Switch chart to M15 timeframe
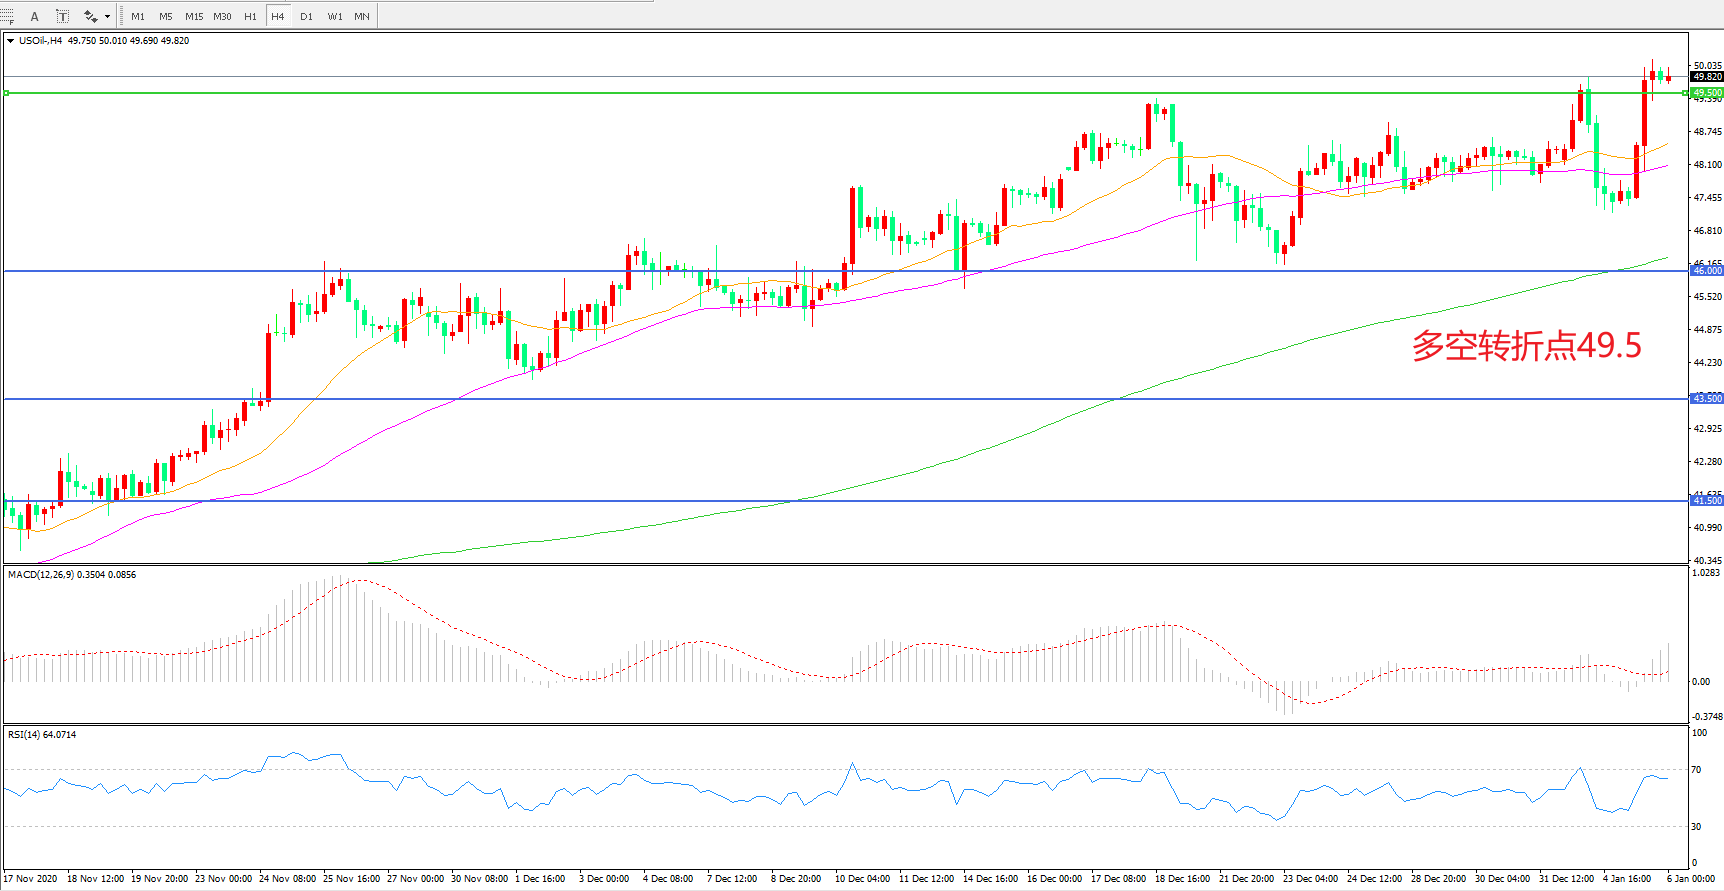Viewport: 1724px width, 891px height. pyautogui.click(x=194, y=16)
